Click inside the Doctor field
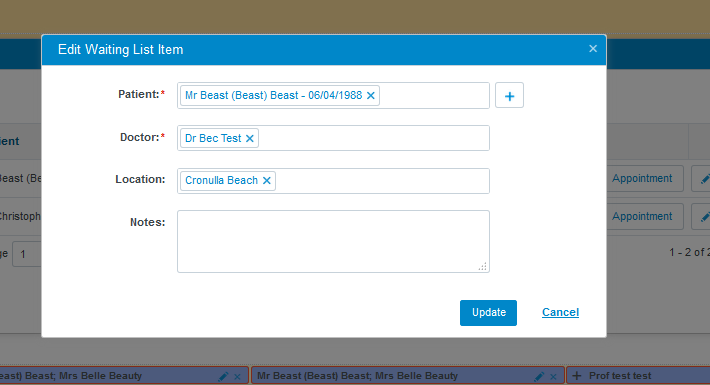The image size is (710, 385). coord(333,138)
